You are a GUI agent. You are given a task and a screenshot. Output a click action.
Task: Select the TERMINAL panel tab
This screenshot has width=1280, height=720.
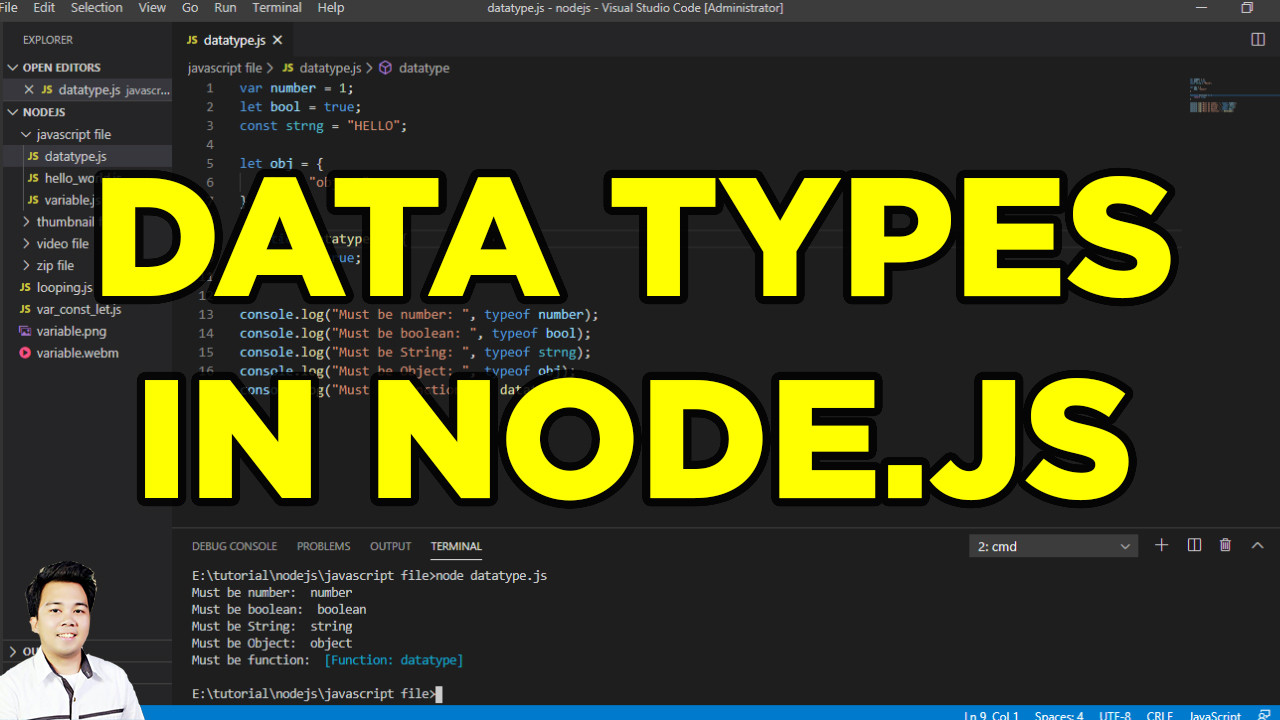coord(456,546)
